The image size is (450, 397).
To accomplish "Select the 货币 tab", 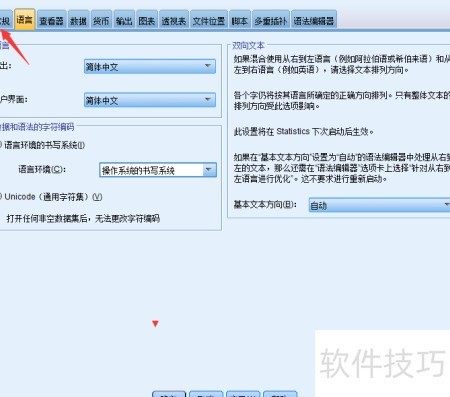I will point(101,21).
